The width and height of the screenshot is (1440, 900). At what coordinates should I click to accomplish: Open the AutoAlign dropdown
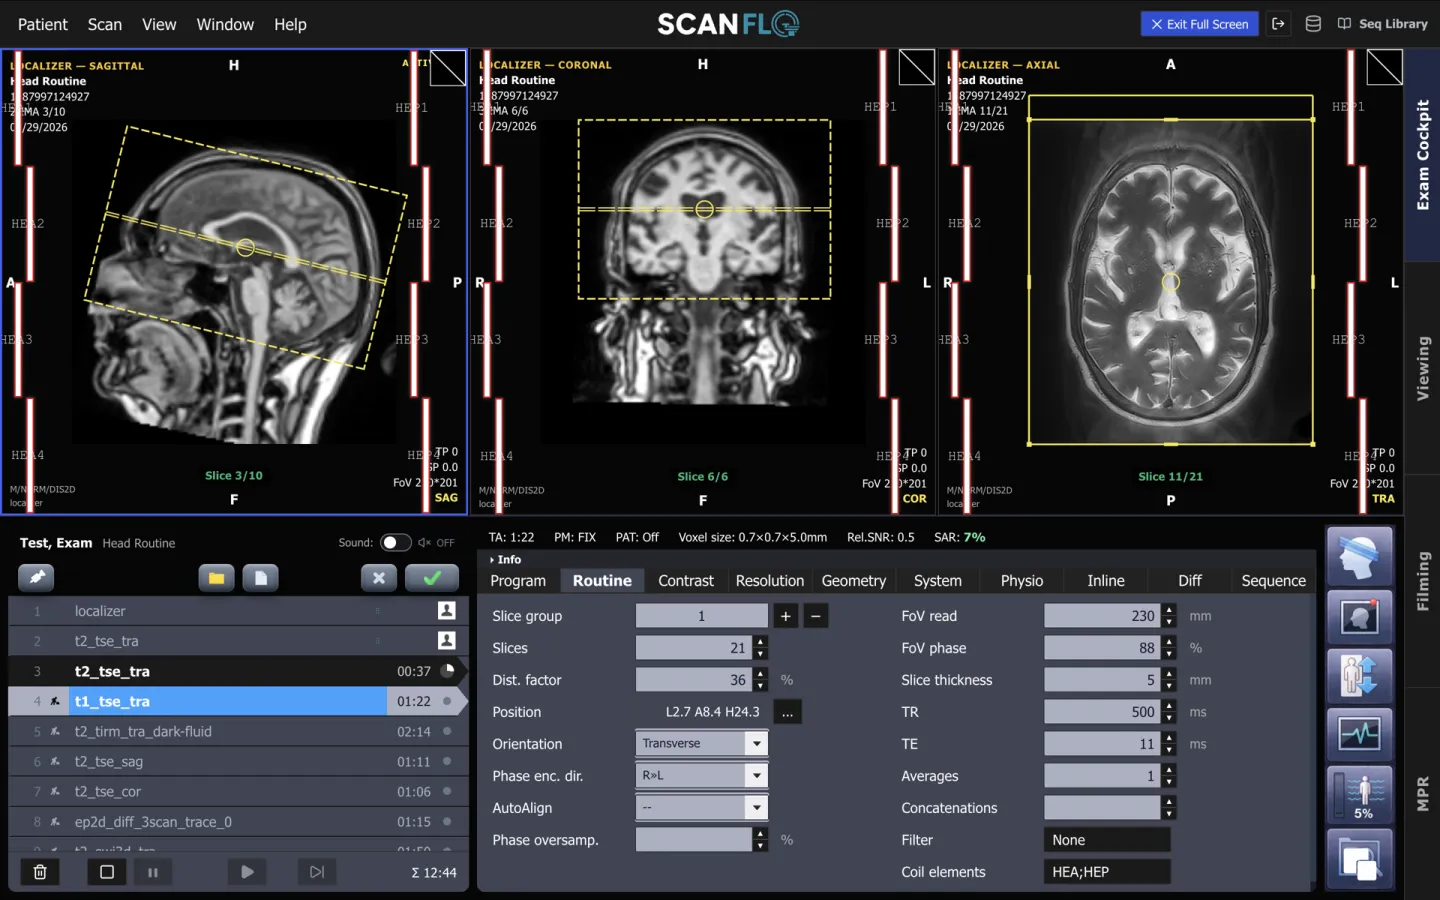click(702, 808)
